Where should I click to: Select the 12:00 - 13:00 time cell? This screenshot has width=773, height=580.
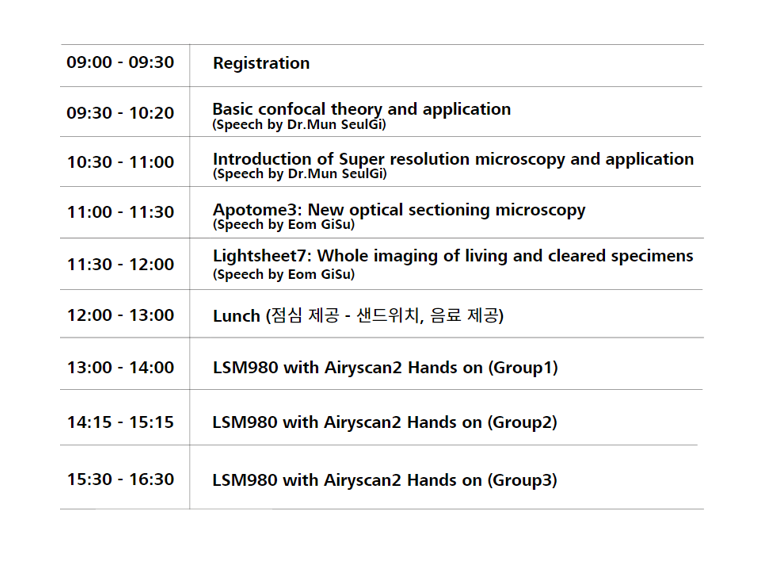(120, 315)
